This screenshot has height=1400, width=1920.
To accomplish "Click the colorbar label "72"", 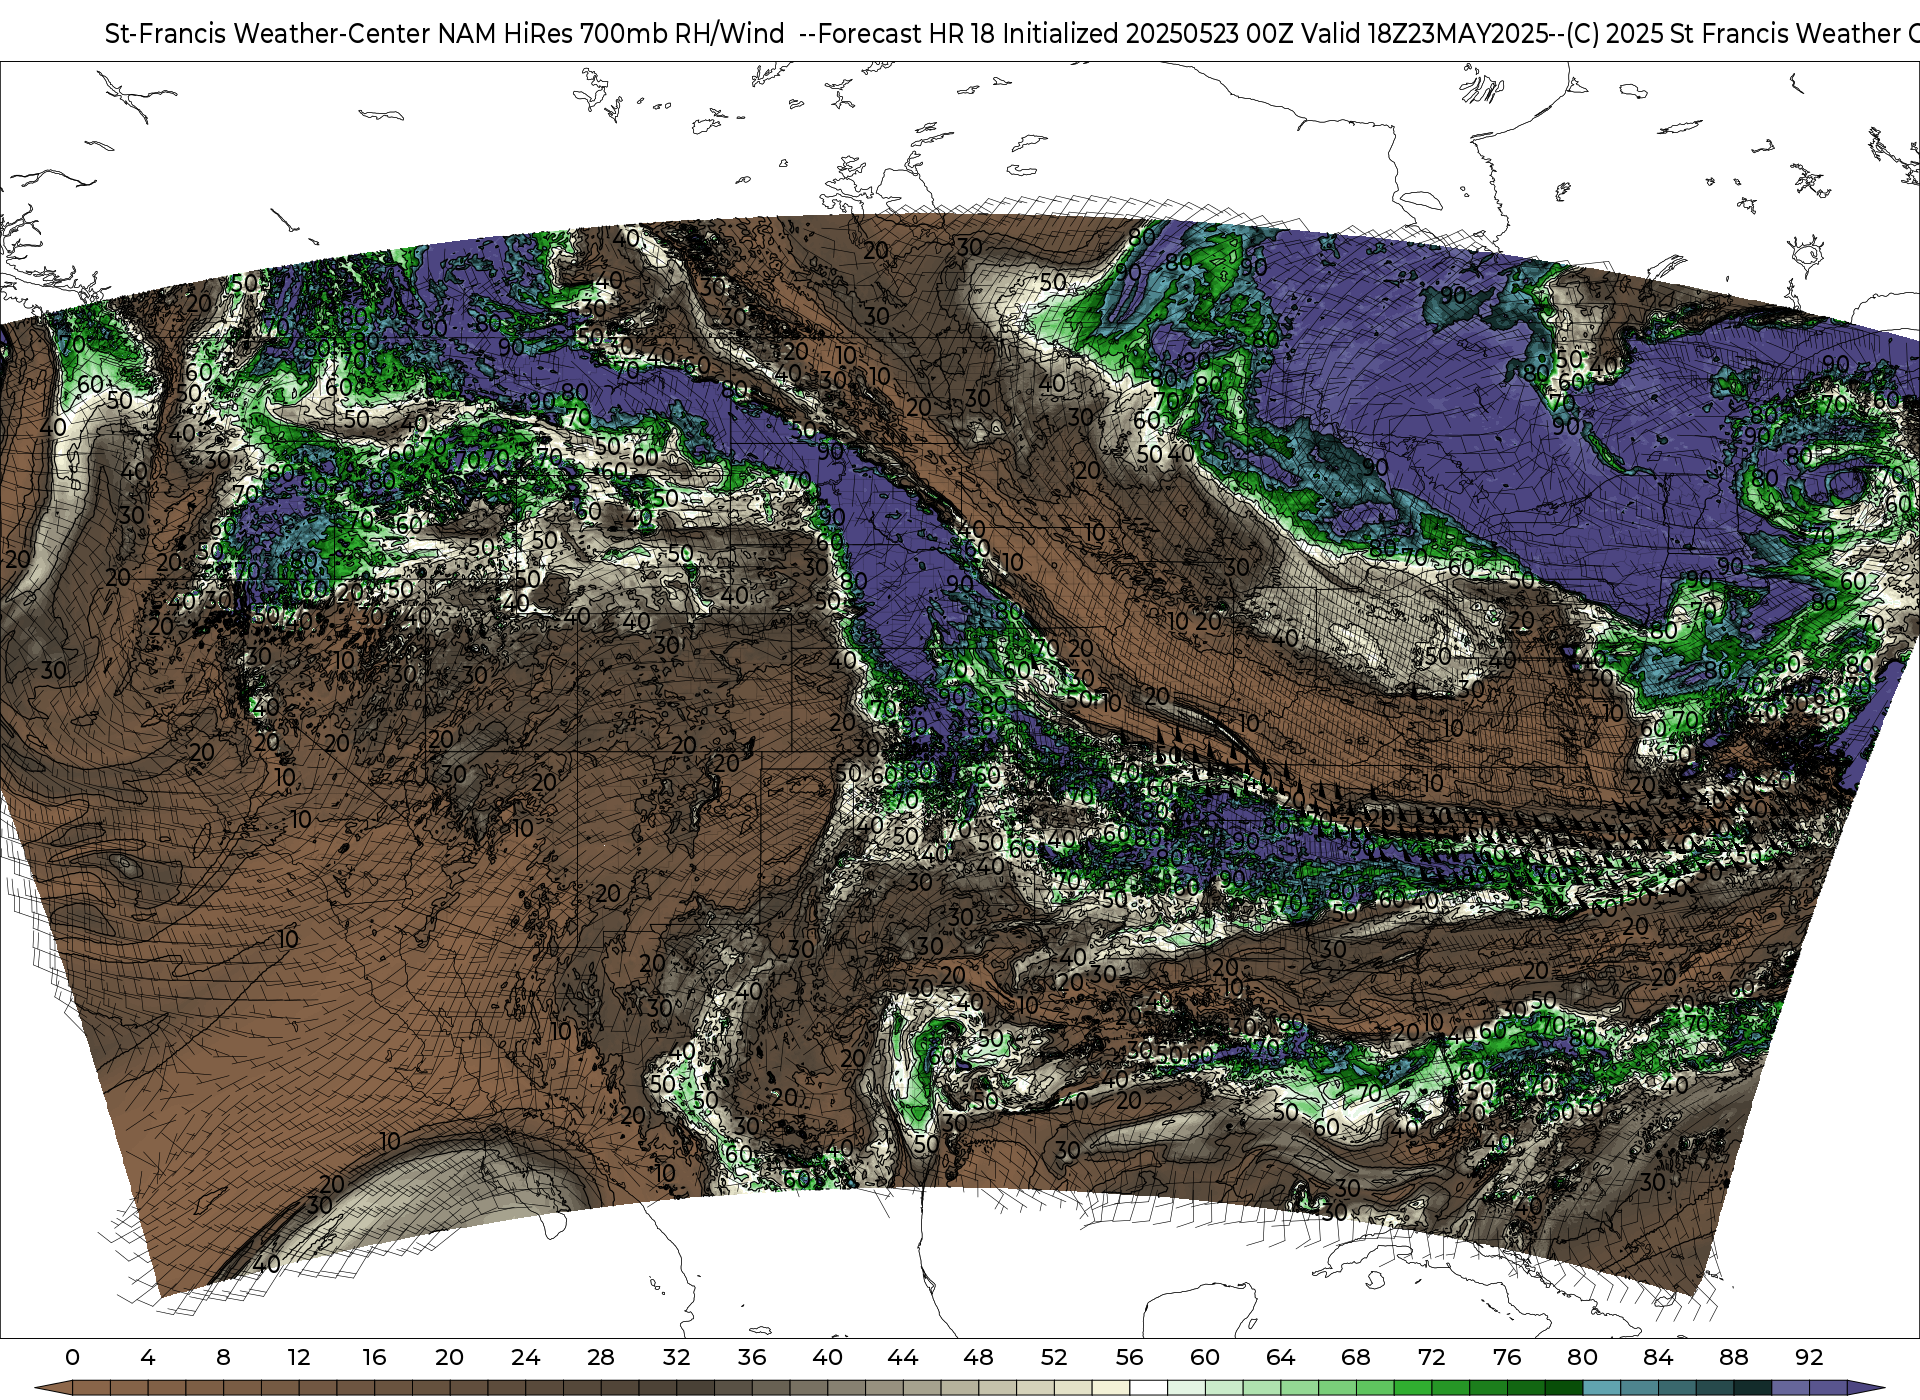I will click(1431, 1357).
